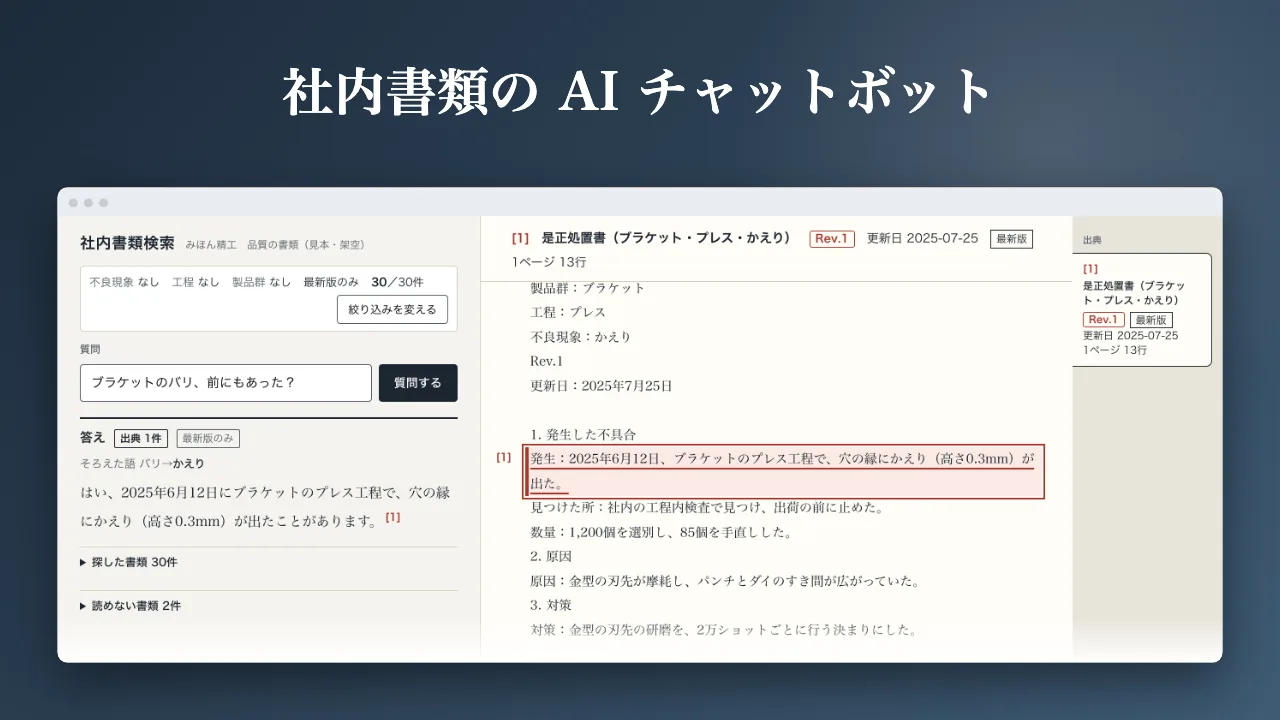The width and height of the screenshot is (1280, 720).
Task: Click the 1ページ 13行 text under document title
Action: tap(549, 263)
